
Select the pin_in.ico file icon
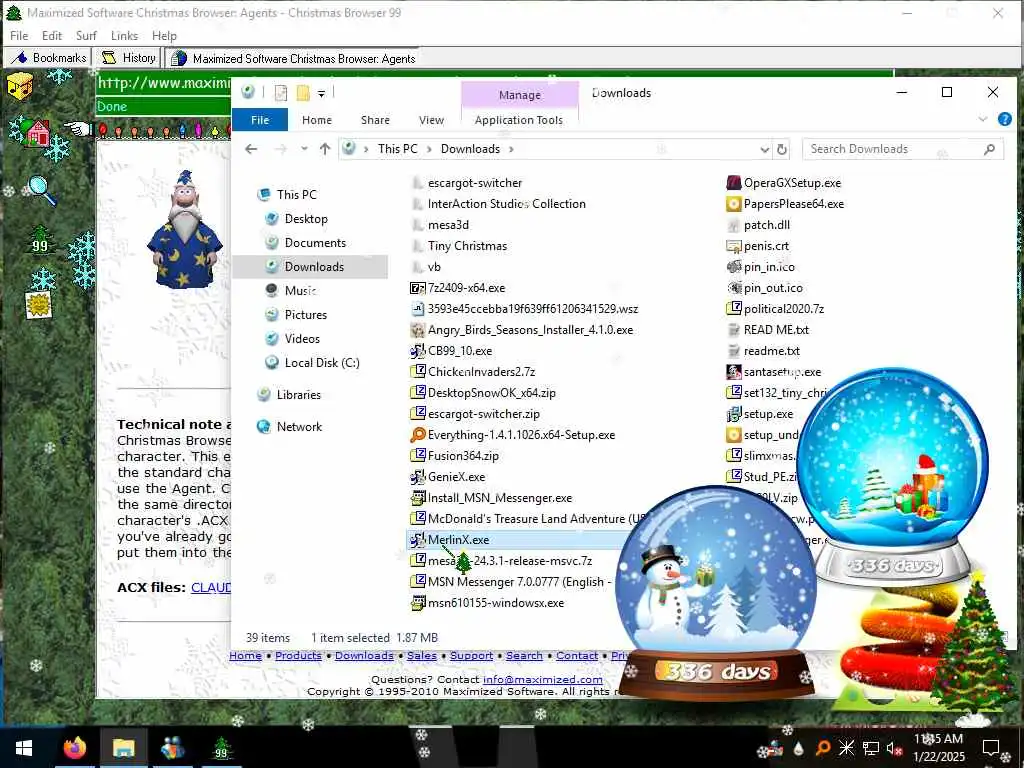[734, 267]
